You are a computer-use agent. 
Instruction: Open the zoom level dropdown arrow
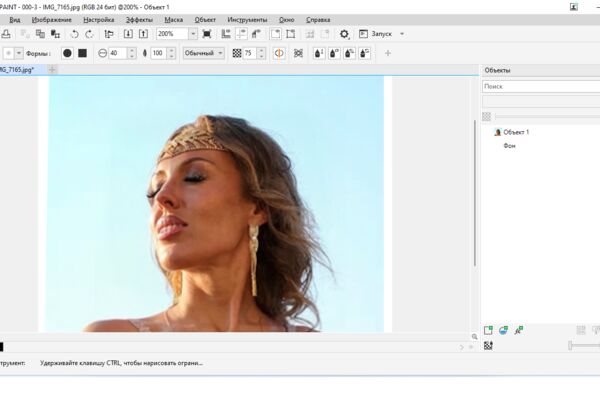(x=193, y=34)
